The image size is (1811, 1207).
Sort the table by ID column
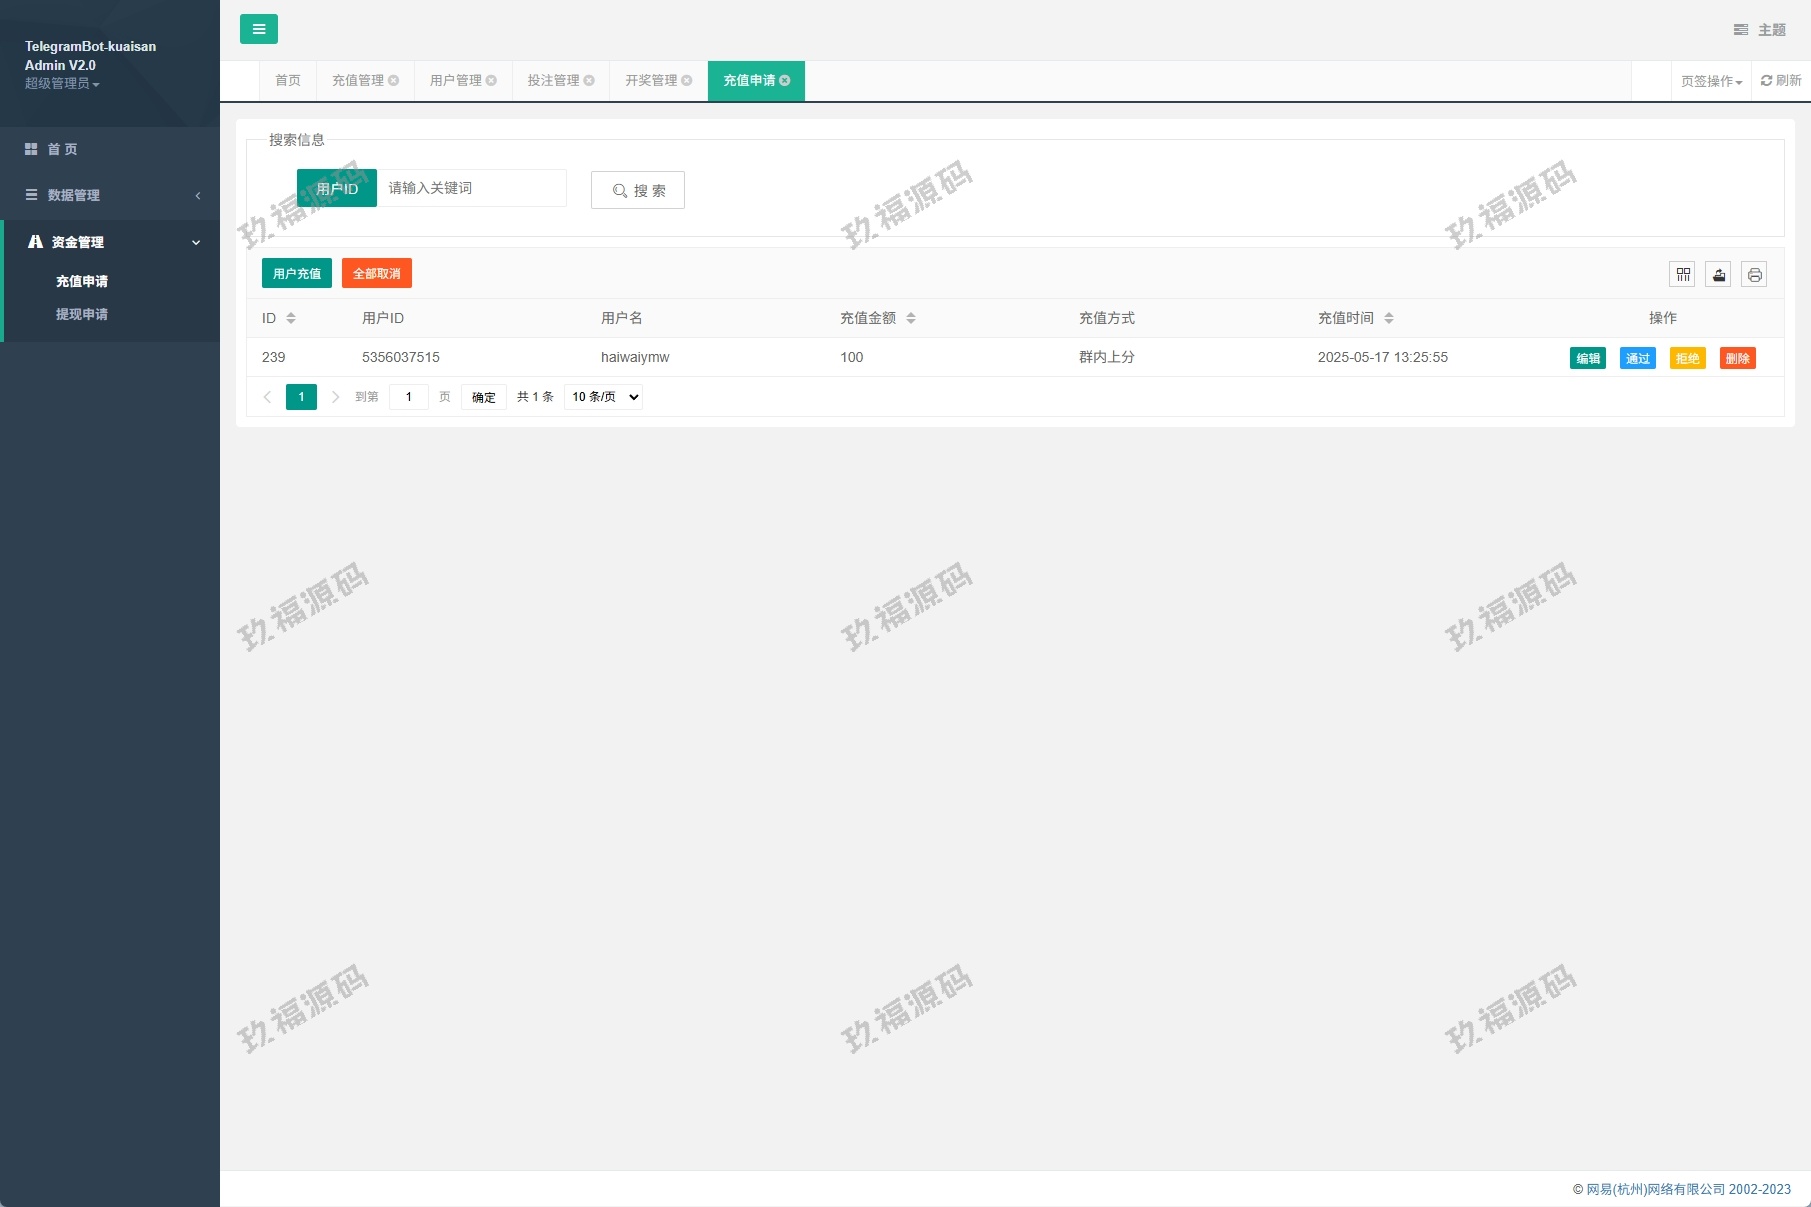click(291, 318)
